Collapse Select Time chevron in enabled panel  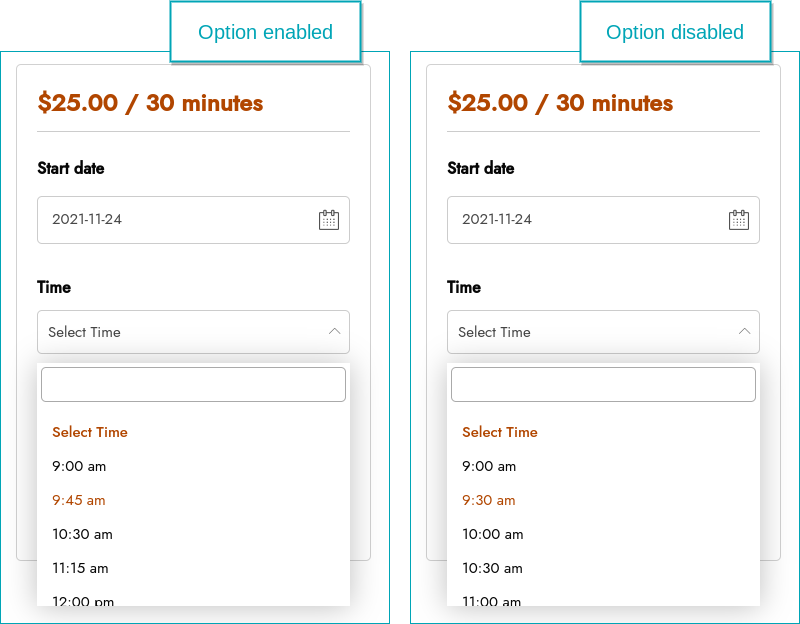335,332
